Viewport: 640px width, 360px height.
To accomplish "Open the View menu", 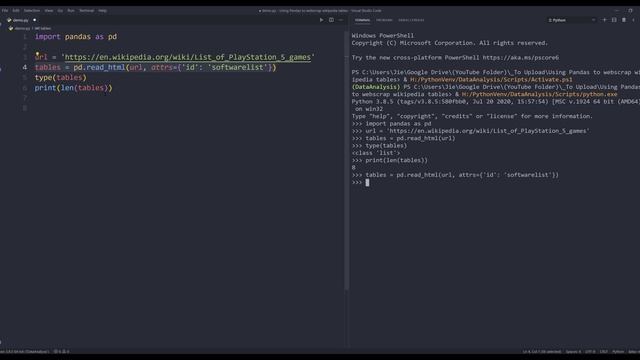I will point(49,11).
